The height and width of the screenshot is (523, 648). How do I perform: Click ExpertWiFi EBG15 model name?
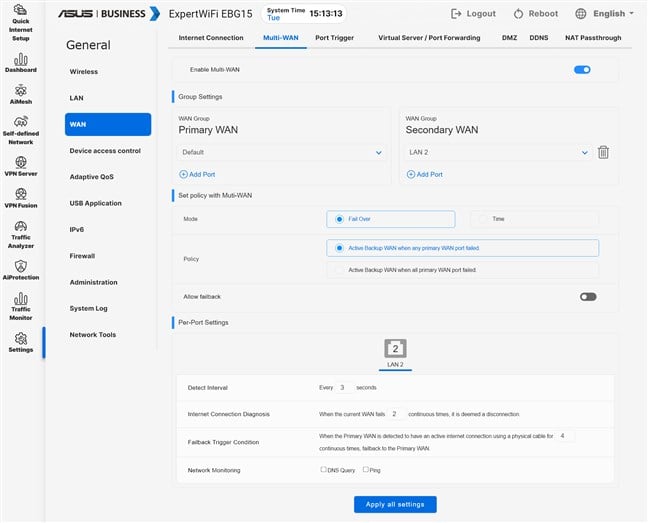tap(210, 14)
